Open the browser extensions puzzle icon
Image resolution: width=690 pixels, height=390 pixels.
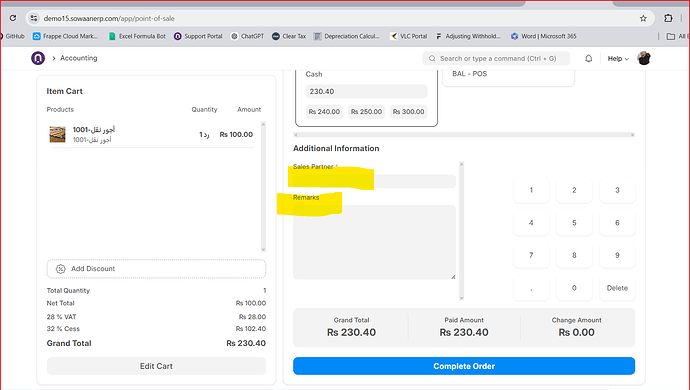click(x=668, y=18)
